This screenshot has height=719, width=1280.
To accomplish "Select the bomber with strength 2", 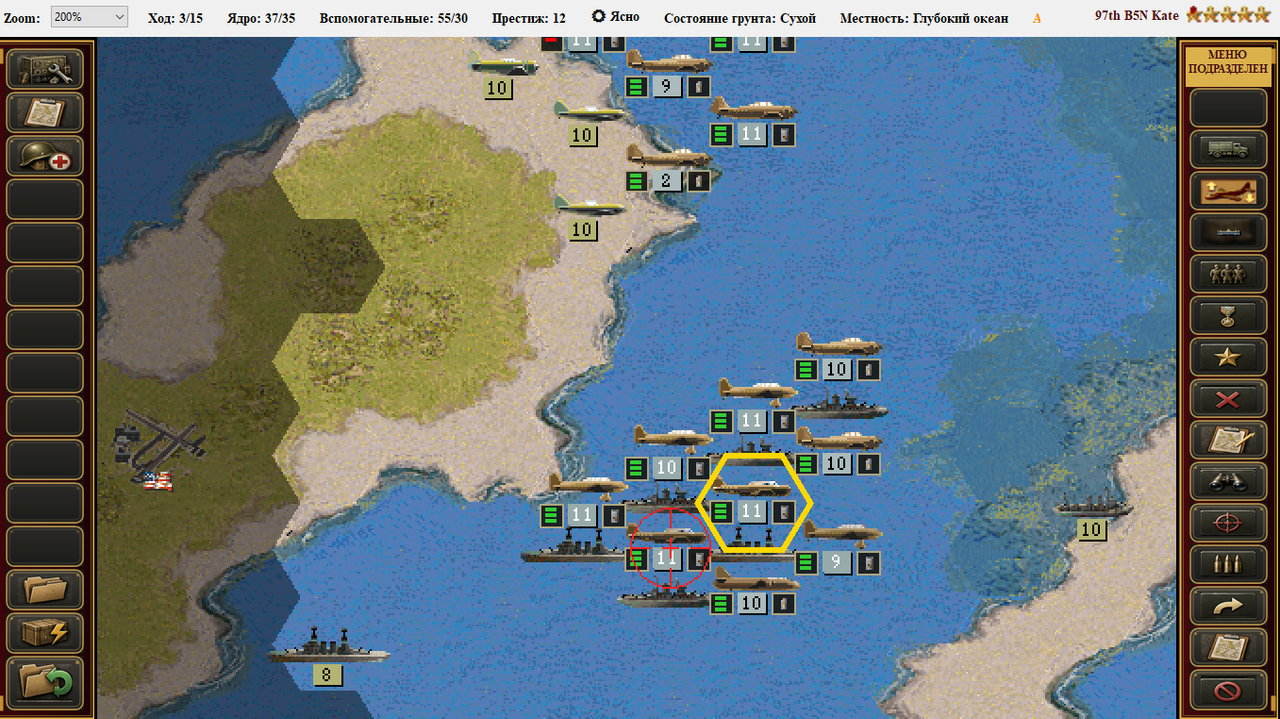I will pos(668,167).
